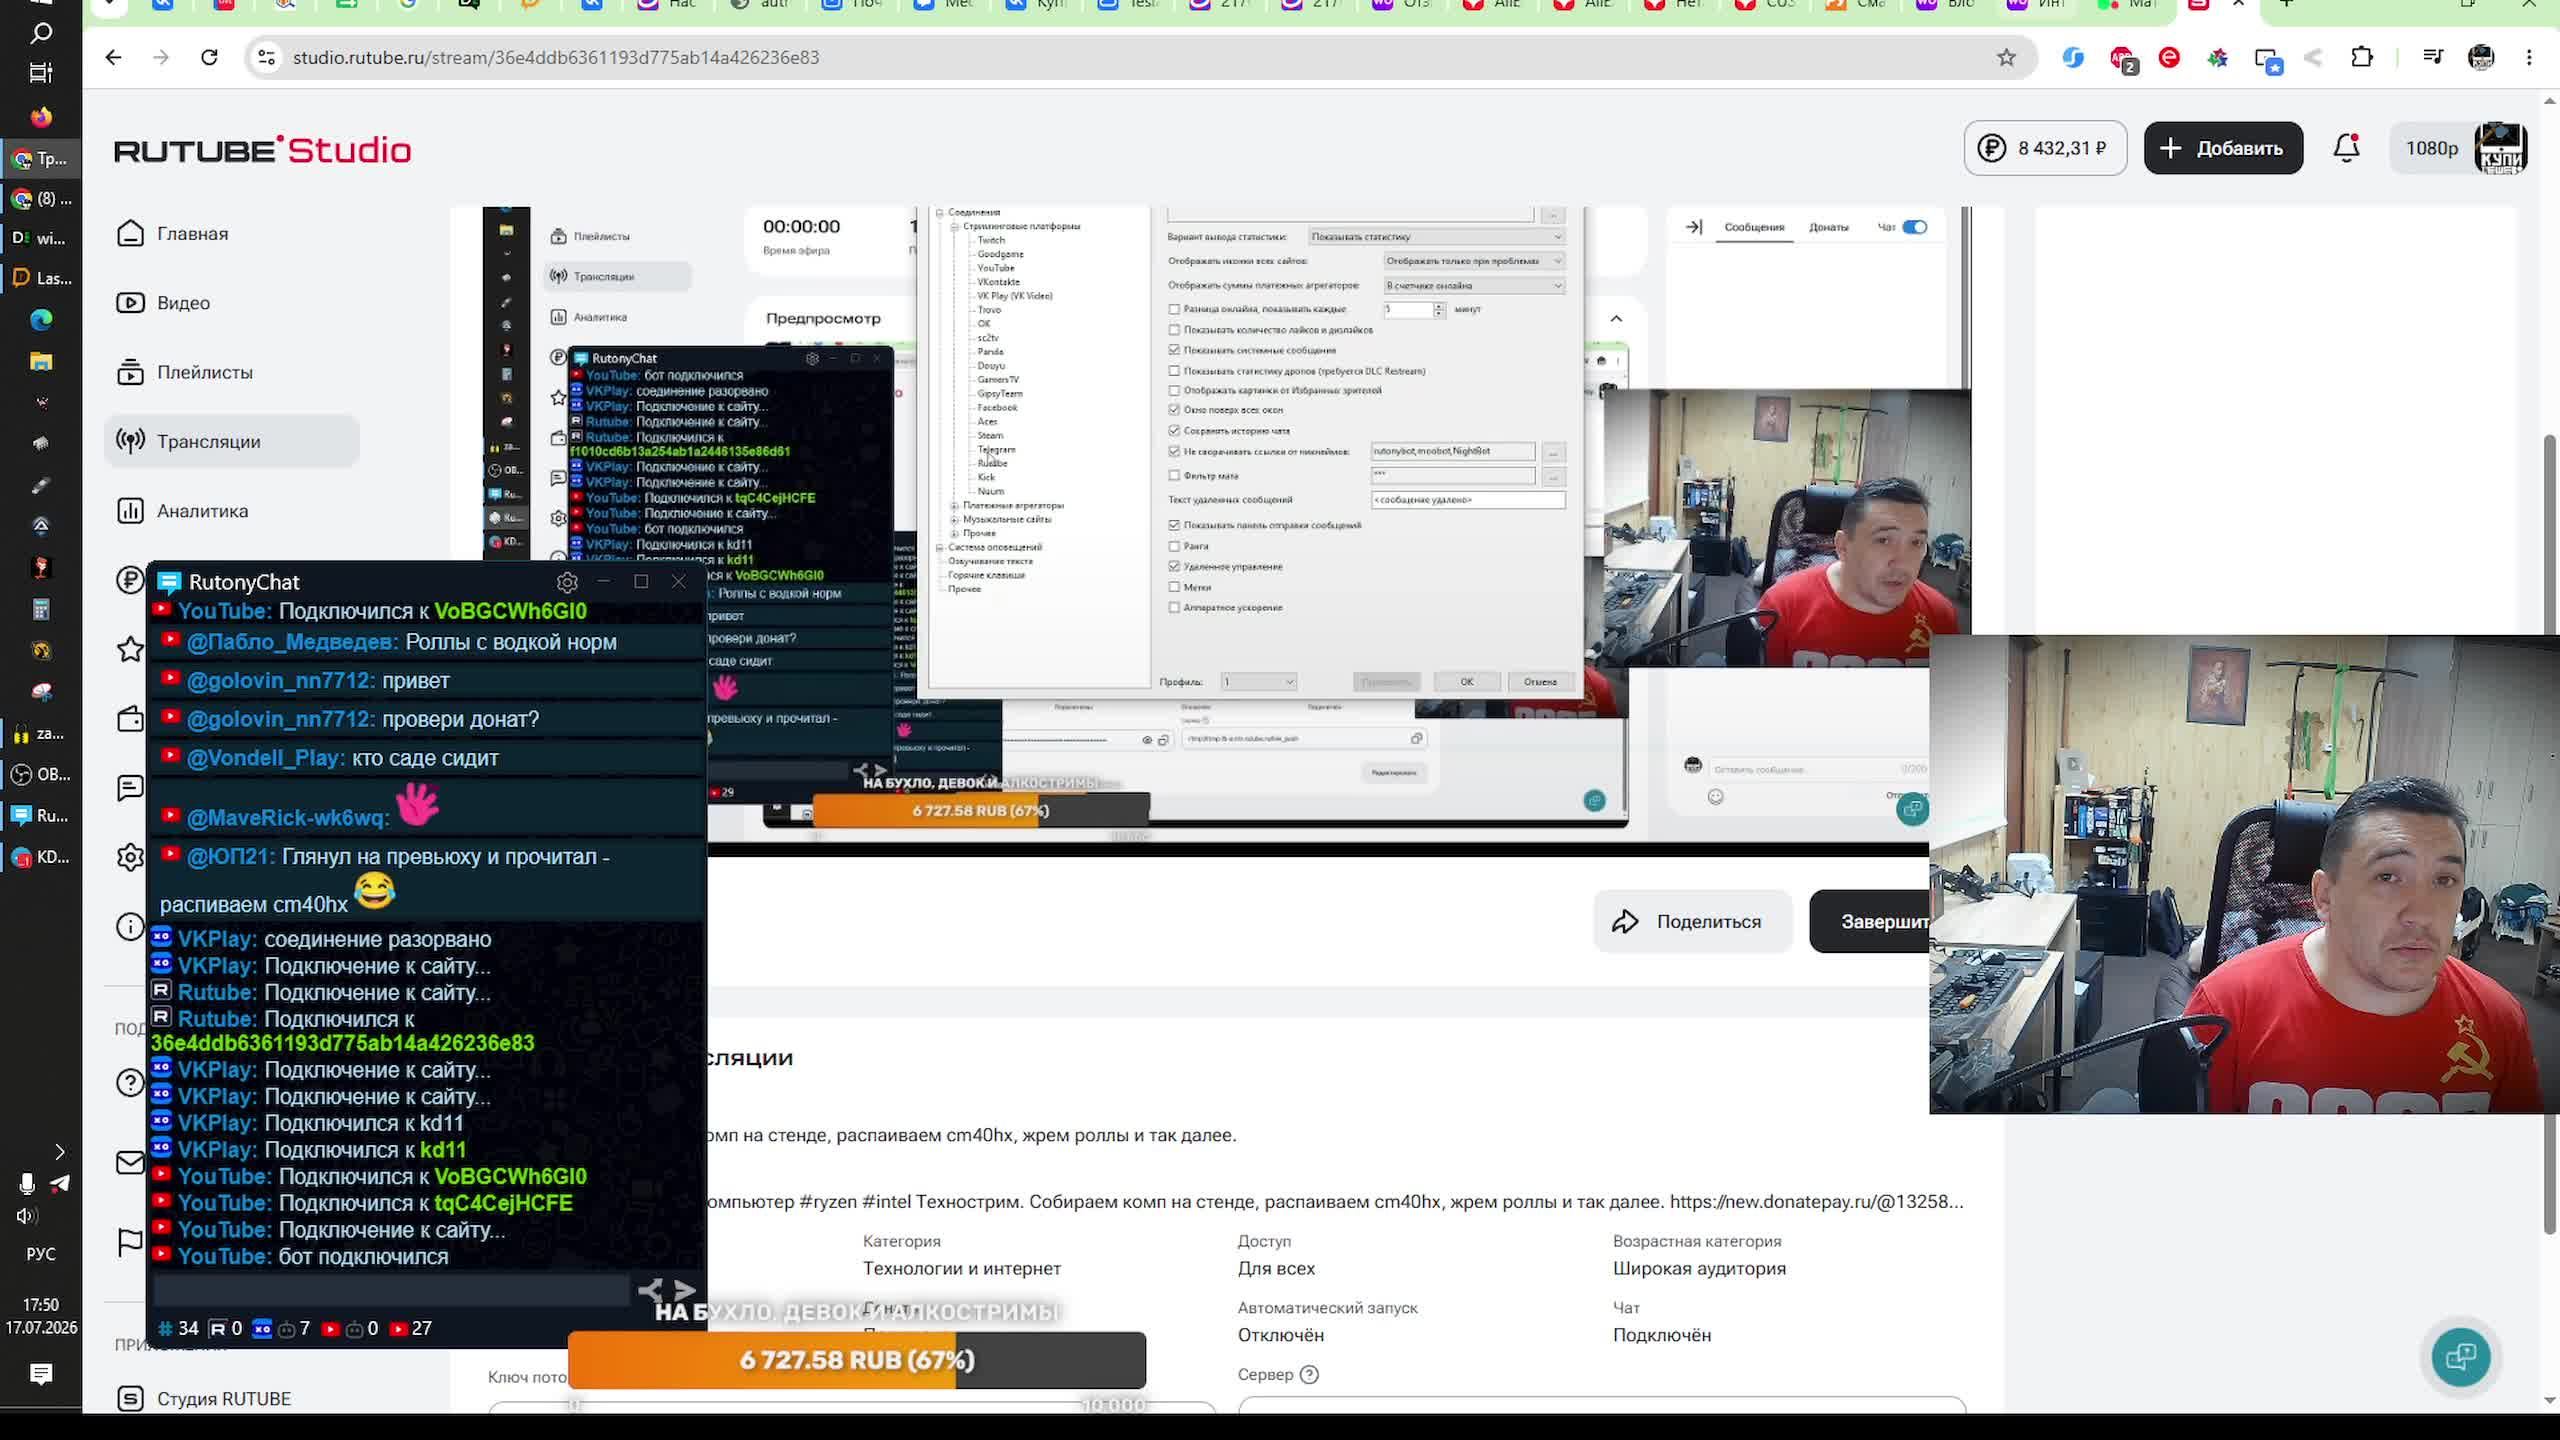Open Главная in RUTUBE Studio sidebar
2560x1440 pixels.
pos(172,233)
